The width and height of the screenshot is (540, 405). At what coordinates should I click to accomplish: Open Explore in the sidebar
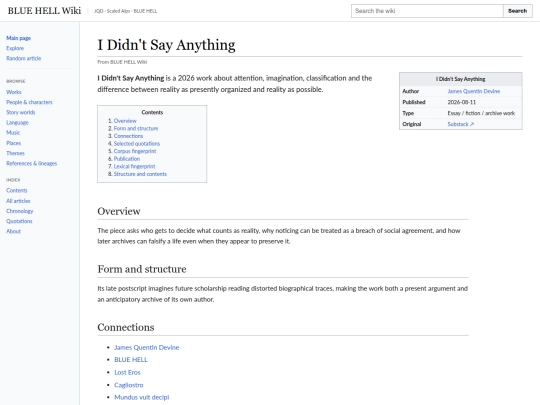(x=15, y=48)
